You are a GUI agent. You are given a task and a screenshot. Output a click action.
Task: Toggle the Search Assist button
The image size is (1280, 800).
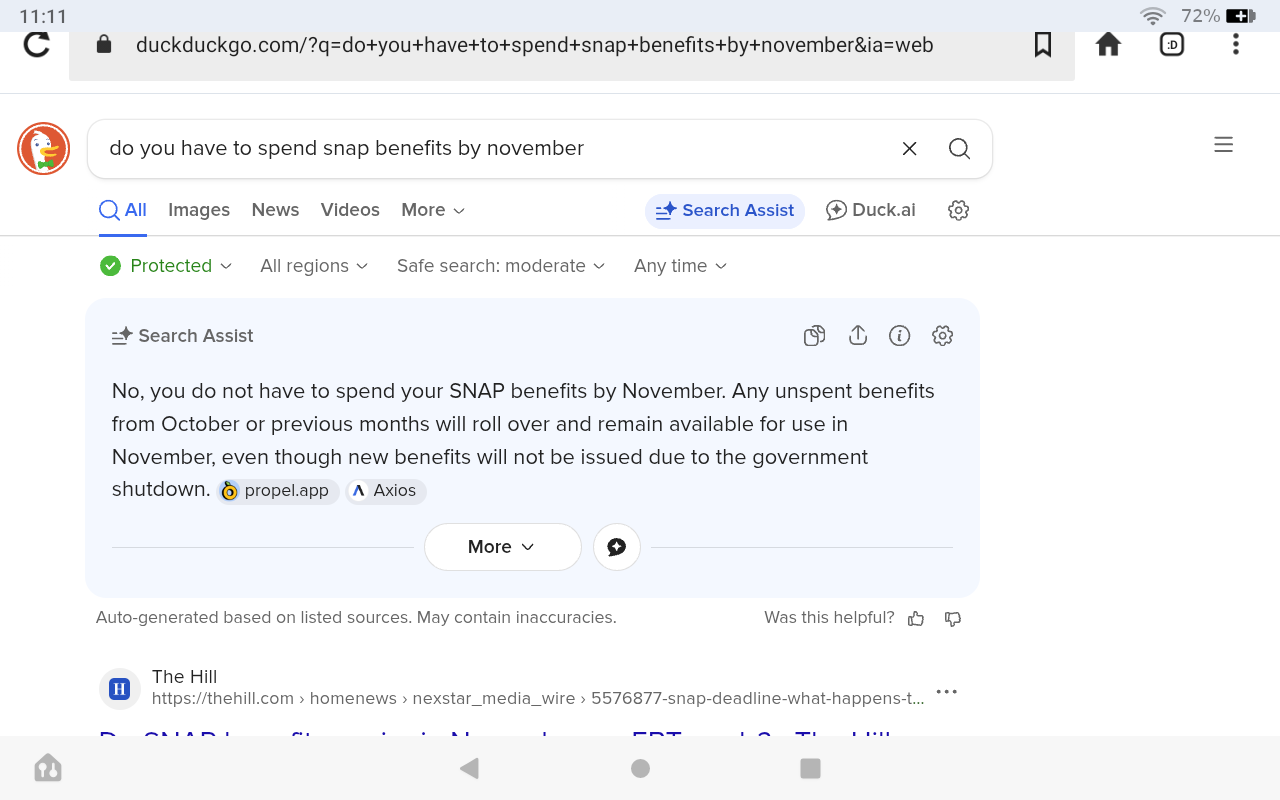tap(725, 211)
